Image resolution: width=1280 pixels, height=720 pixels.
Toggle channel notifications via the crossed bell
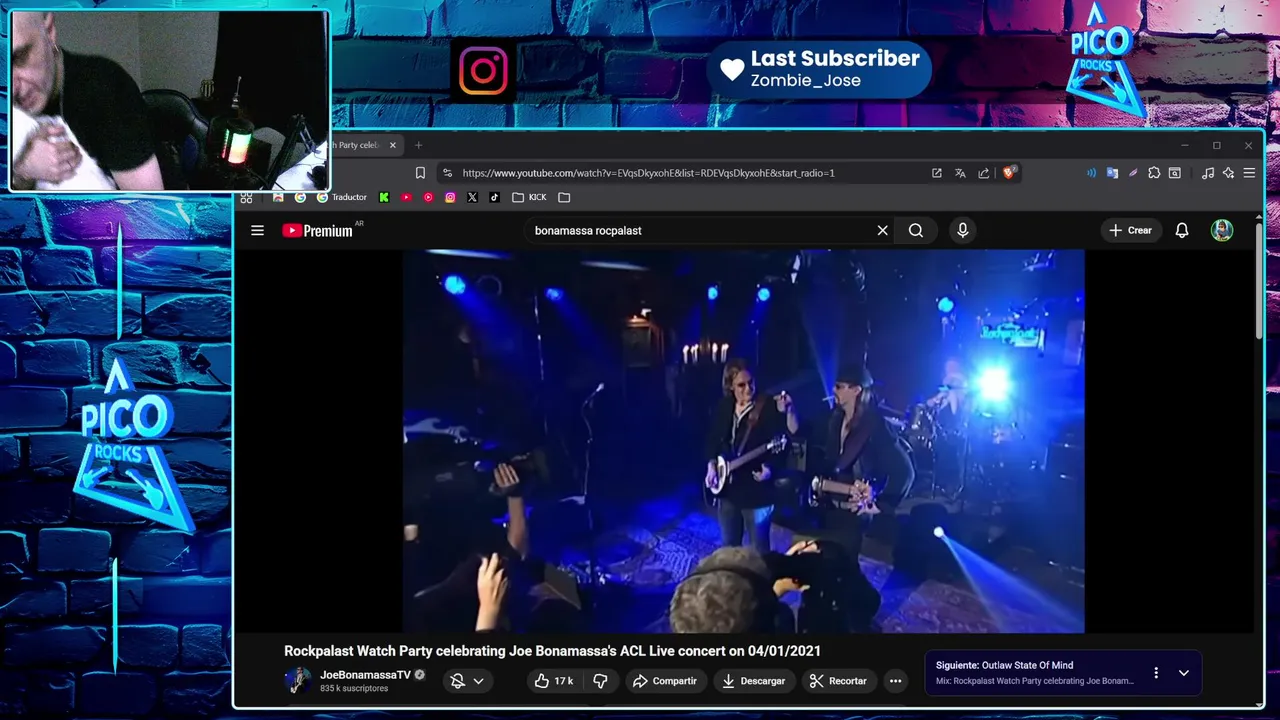457,681
